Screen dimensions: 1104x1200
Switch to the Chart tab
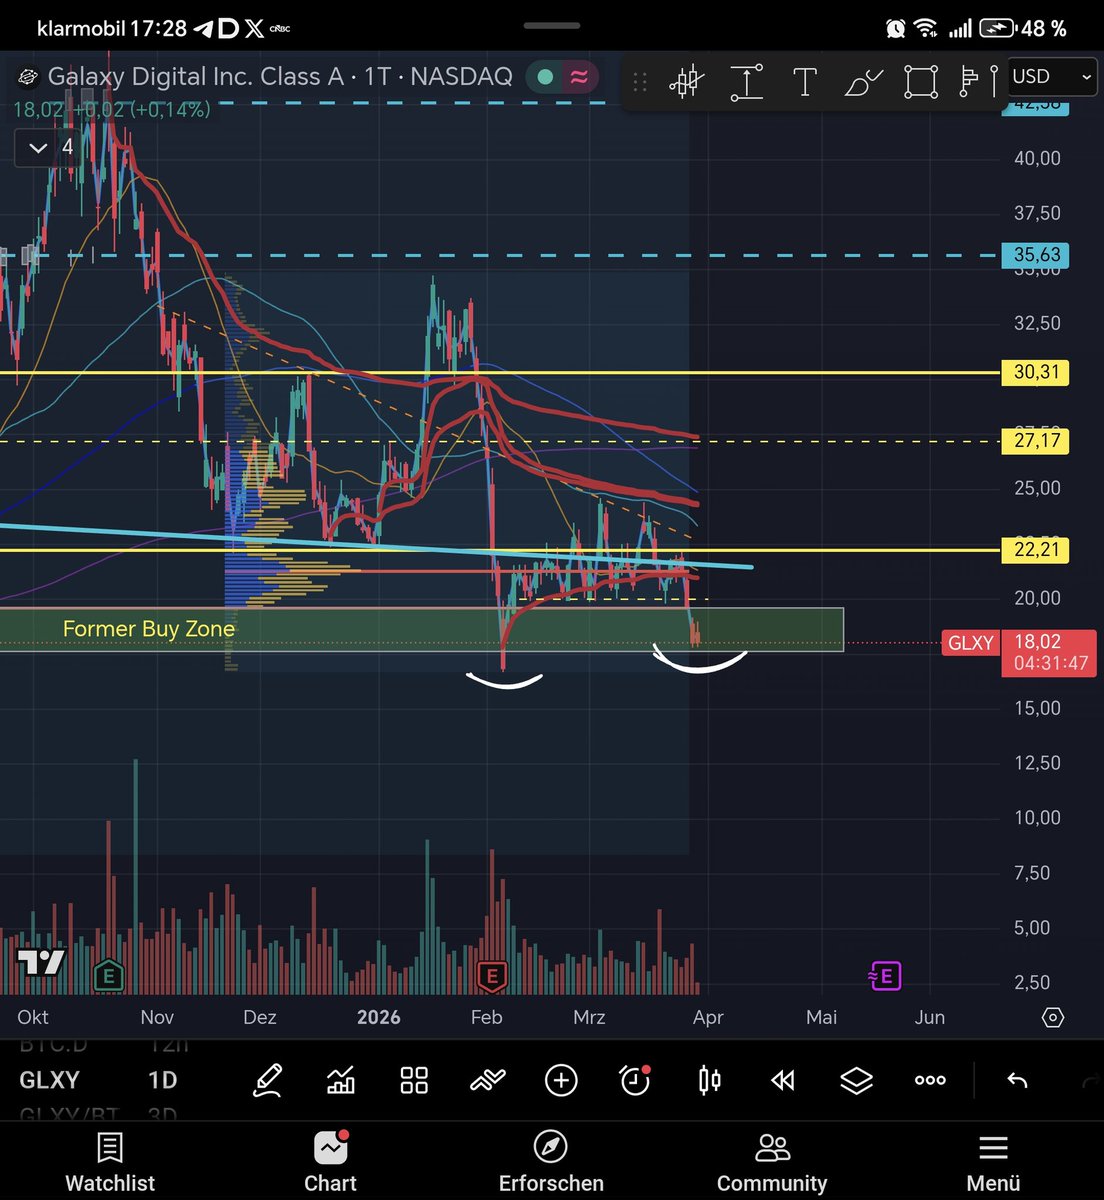pyautogui.click(x=330, y=1163)
